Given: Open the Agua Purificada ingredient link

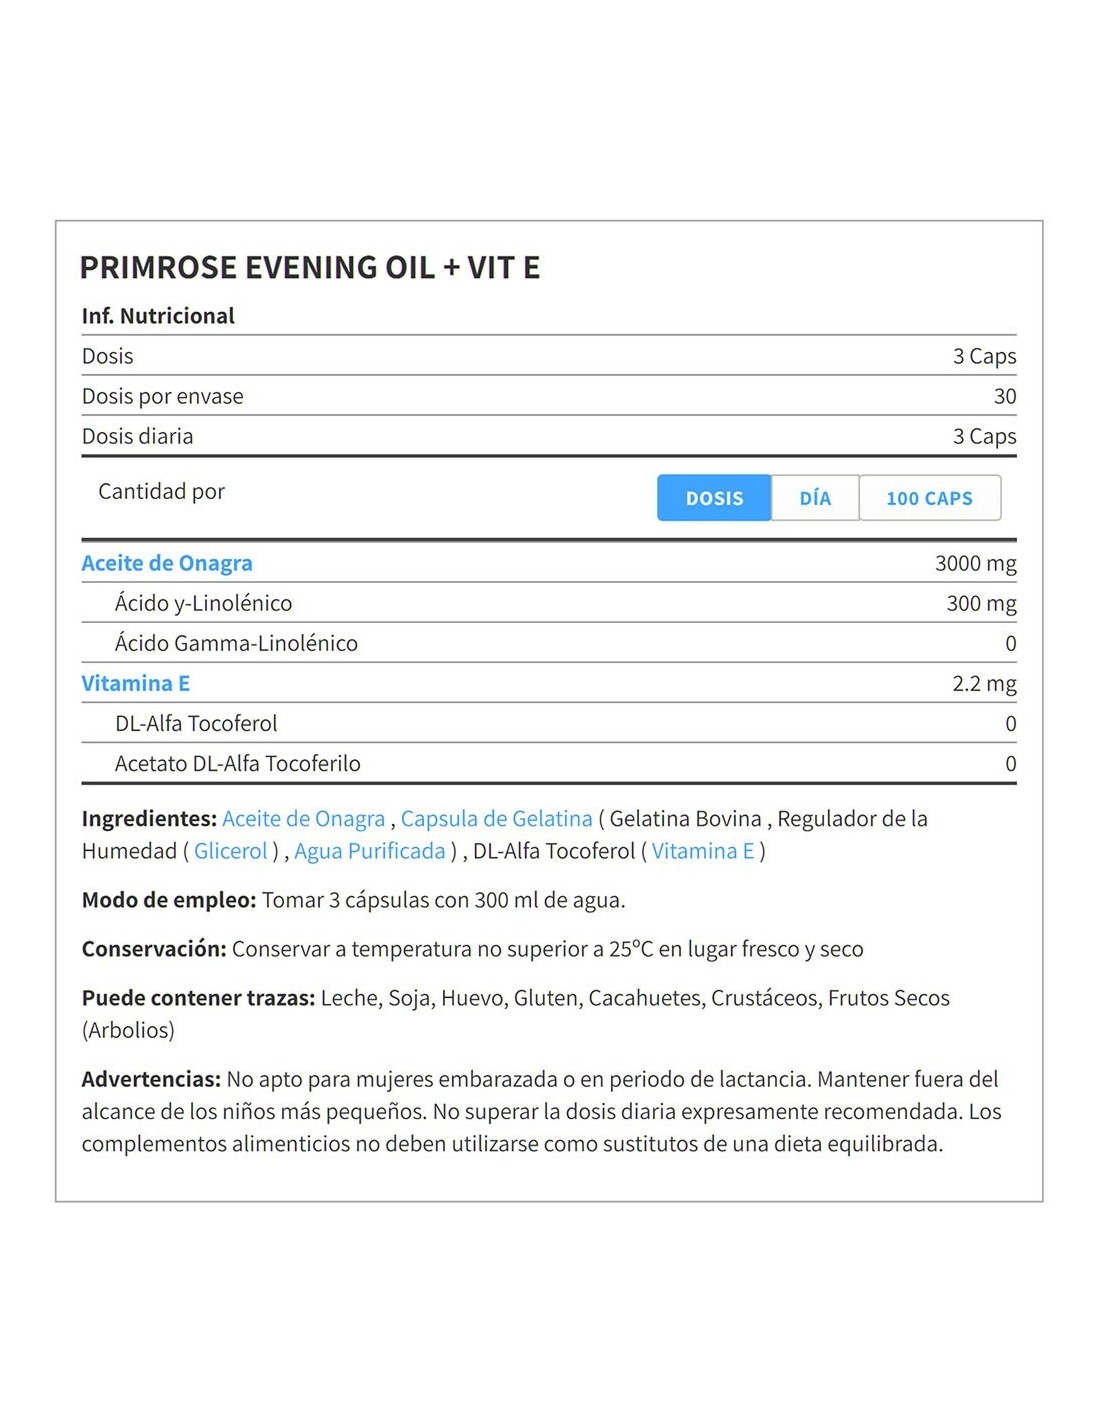Looking at the screenshot, I should pos(370,851).
